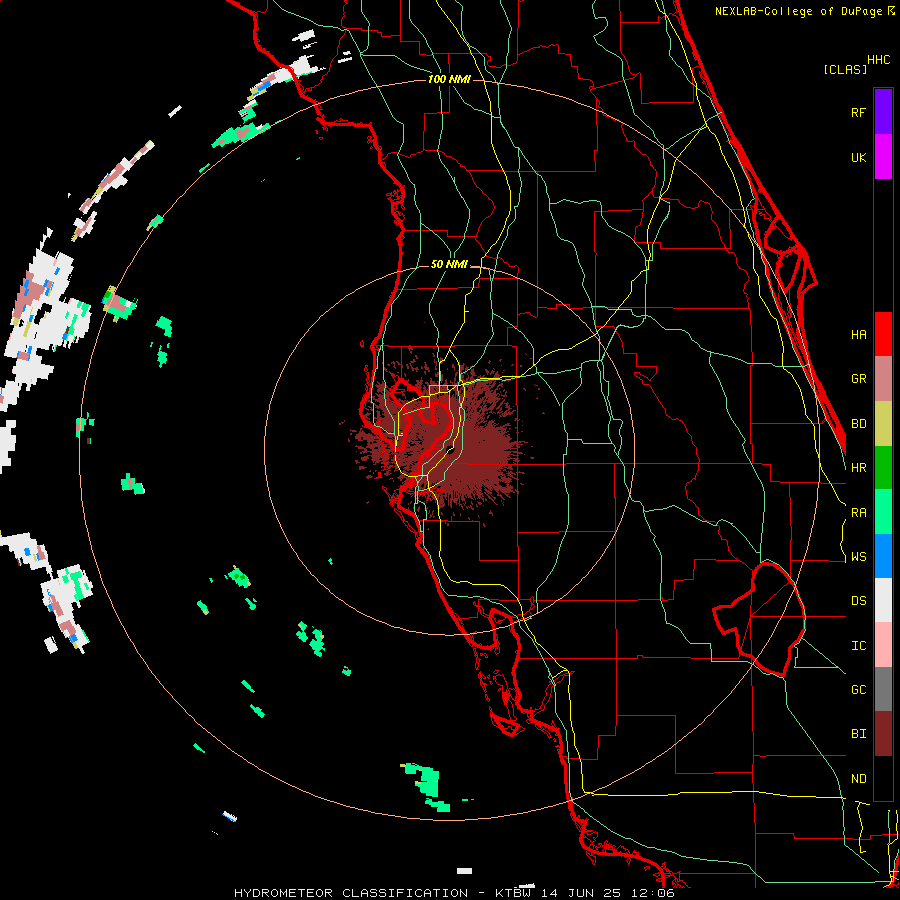Click the GR legend label
Viewport: 900px width, 900px height.
[x=858, y=379]
